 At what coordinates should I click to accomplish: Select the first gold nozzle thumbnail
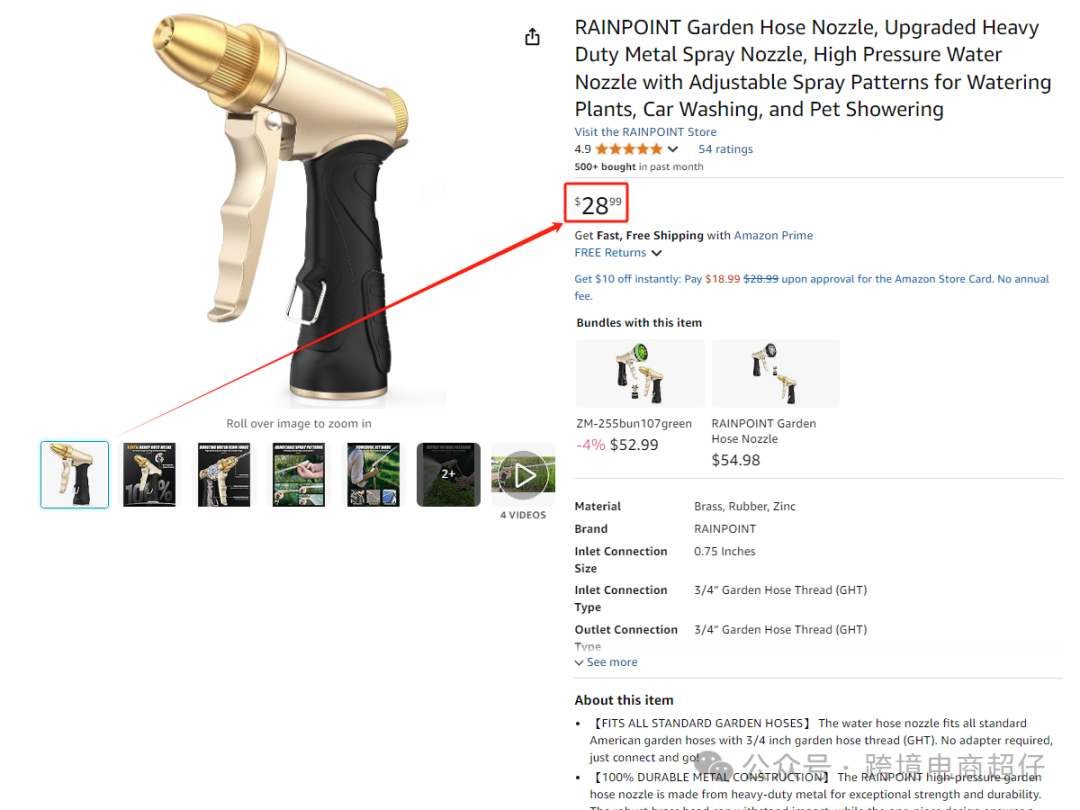click(x=74, y=475)
